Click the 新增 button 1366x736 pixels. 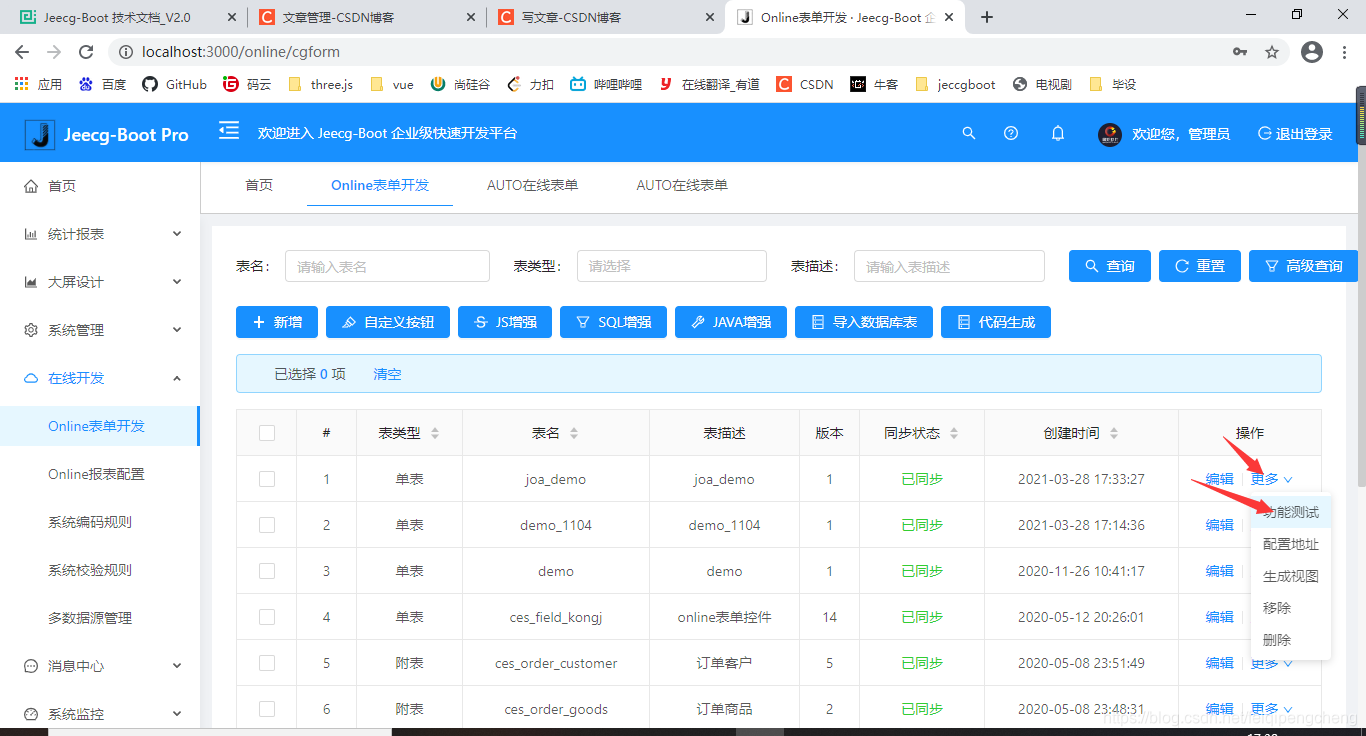click(x=277, y=322)
